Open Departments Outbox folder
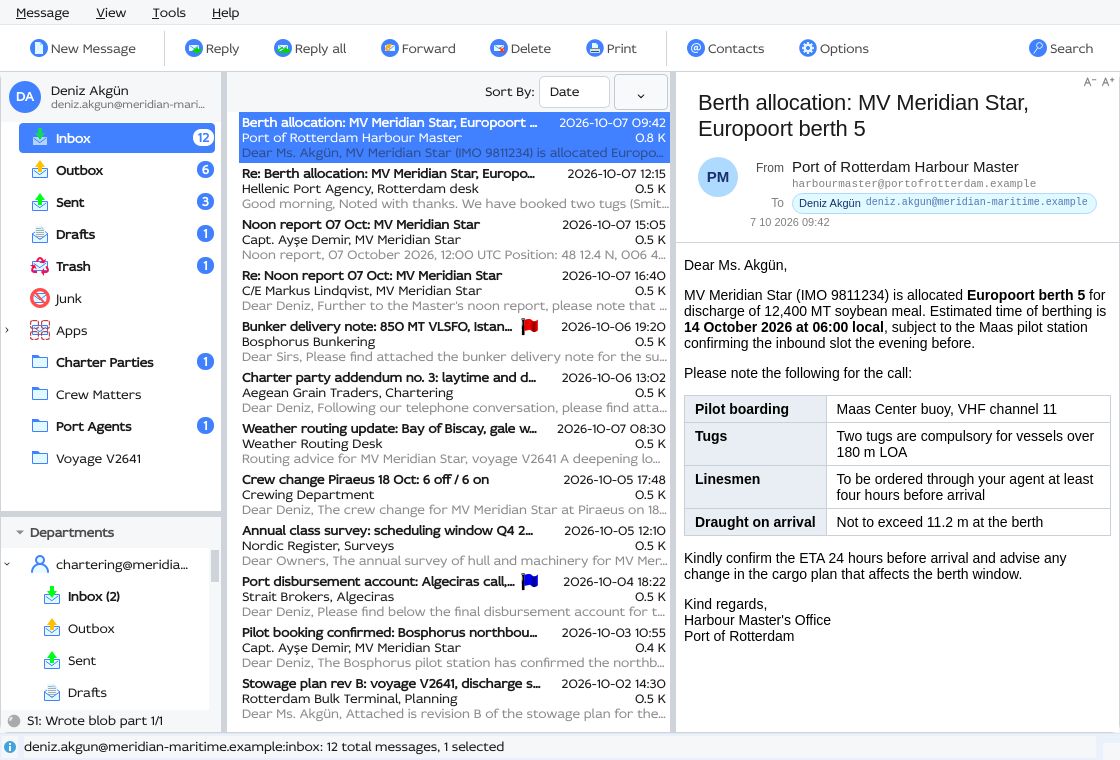1120x760 pixels. coord(91,629)
